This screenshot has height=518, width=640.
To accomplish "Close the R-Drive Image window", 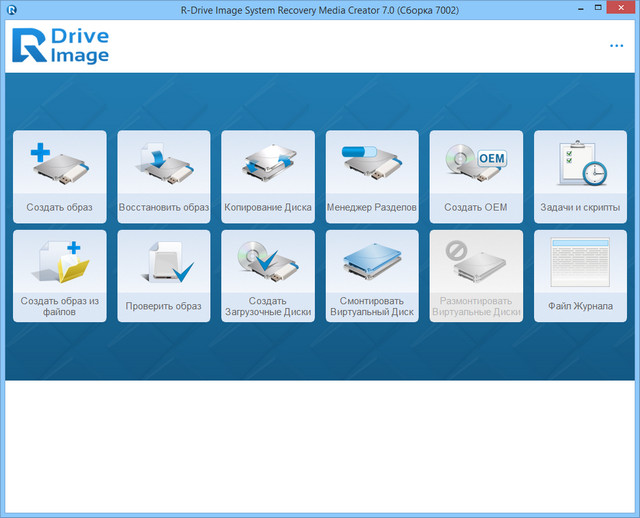I will click(x=621, y=7).
